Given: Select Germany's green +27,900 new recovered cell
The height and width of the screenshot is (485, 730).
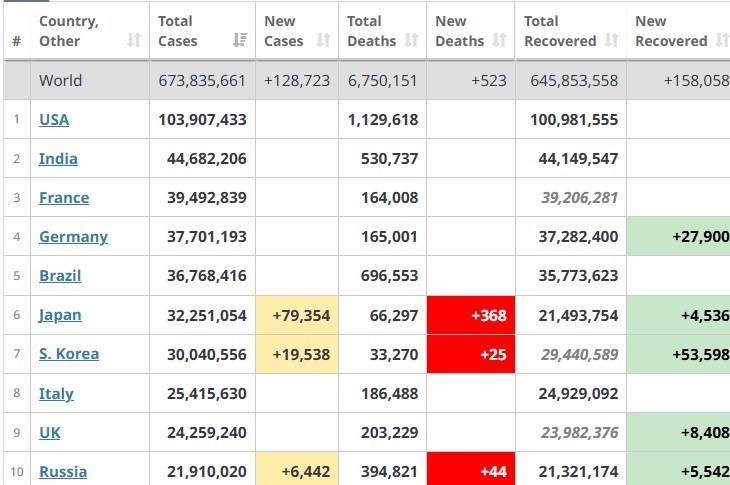Looking at the screenshot, I should tap(678, 237).
